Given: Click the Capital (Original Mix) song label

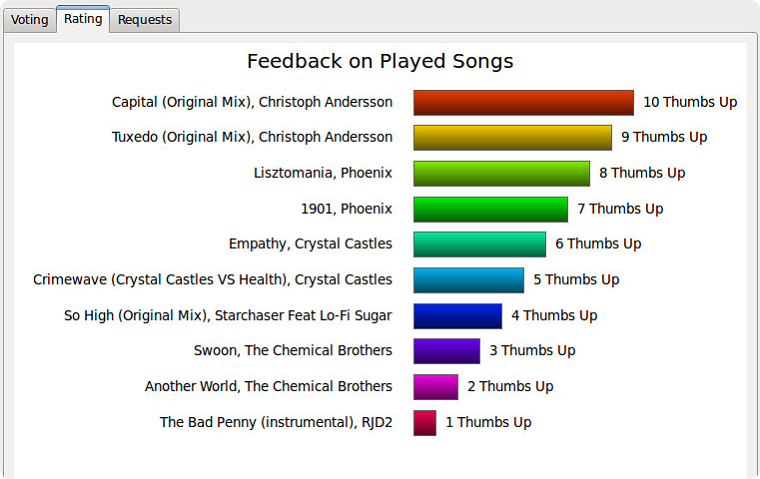Looking at the screenshot, I should [252, 102].
